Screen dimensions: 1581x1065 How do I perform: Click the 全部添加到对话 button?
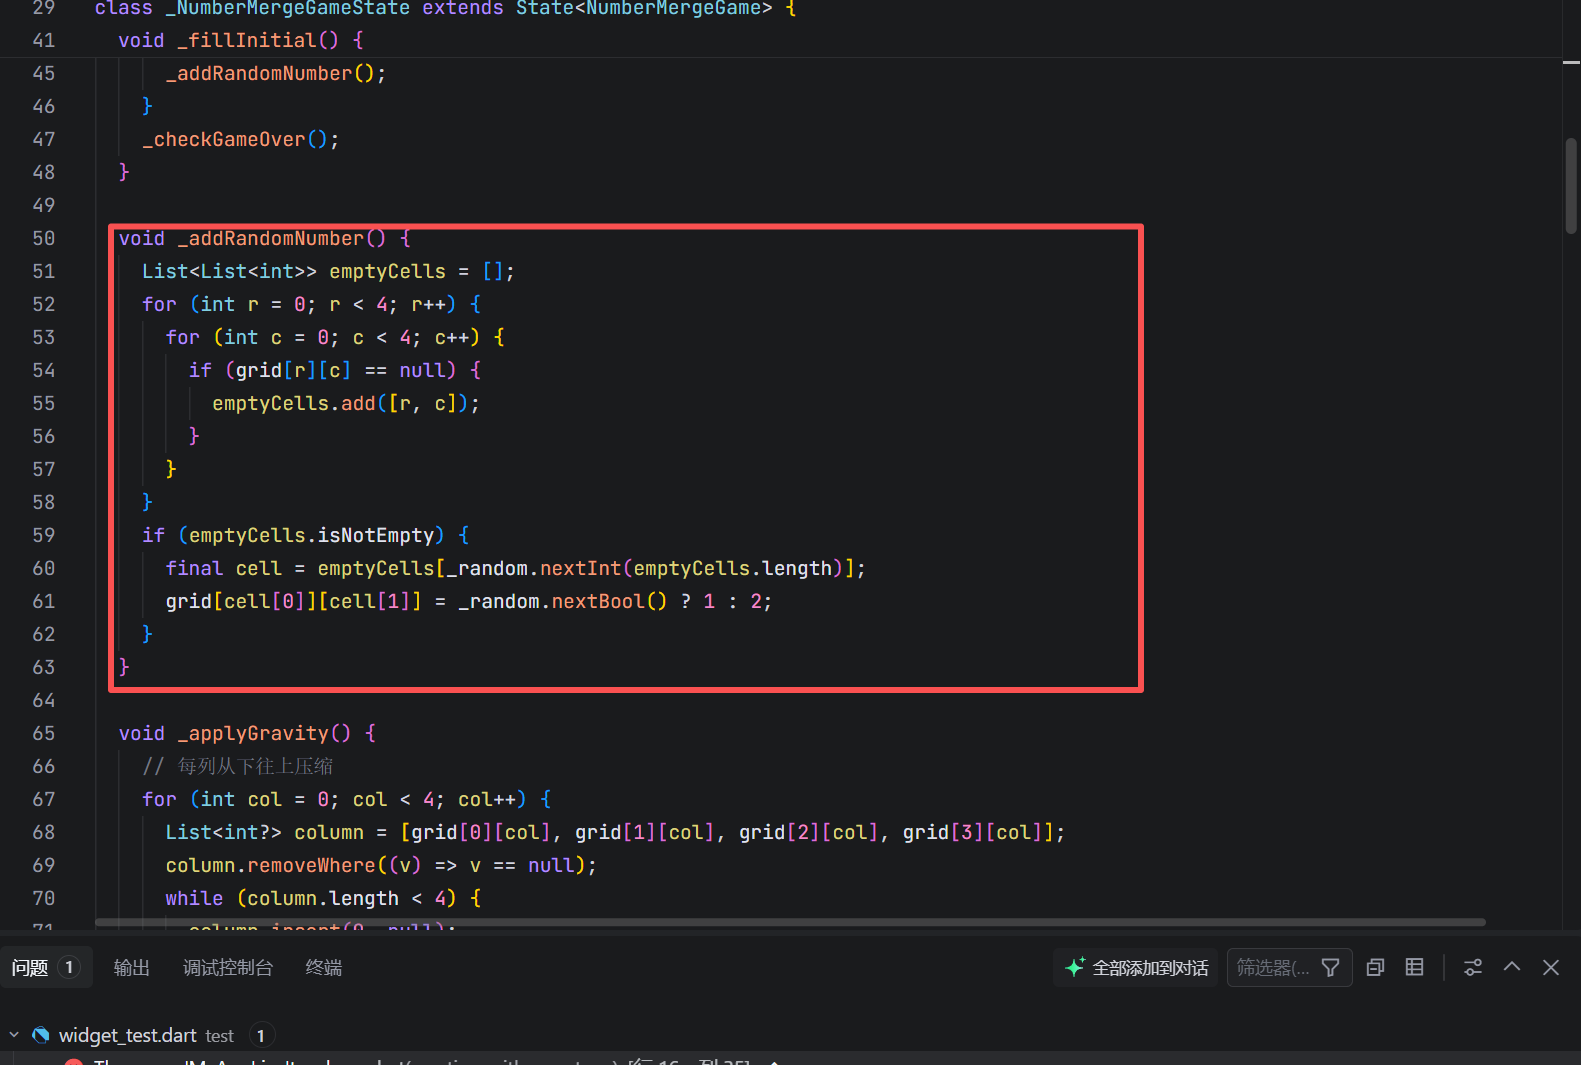(1136, 967)
